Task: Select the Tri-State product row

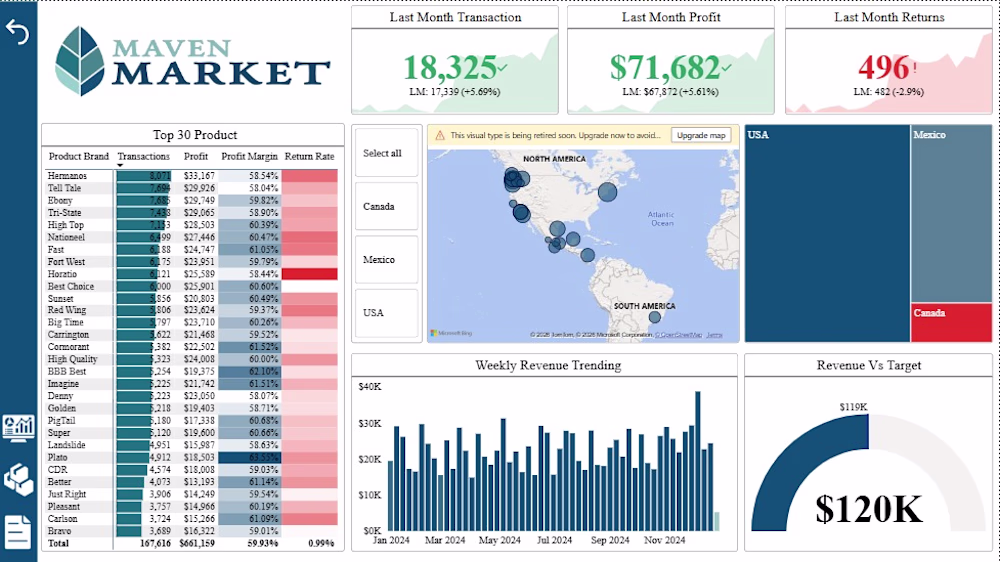Action: [x=193, y=212]
